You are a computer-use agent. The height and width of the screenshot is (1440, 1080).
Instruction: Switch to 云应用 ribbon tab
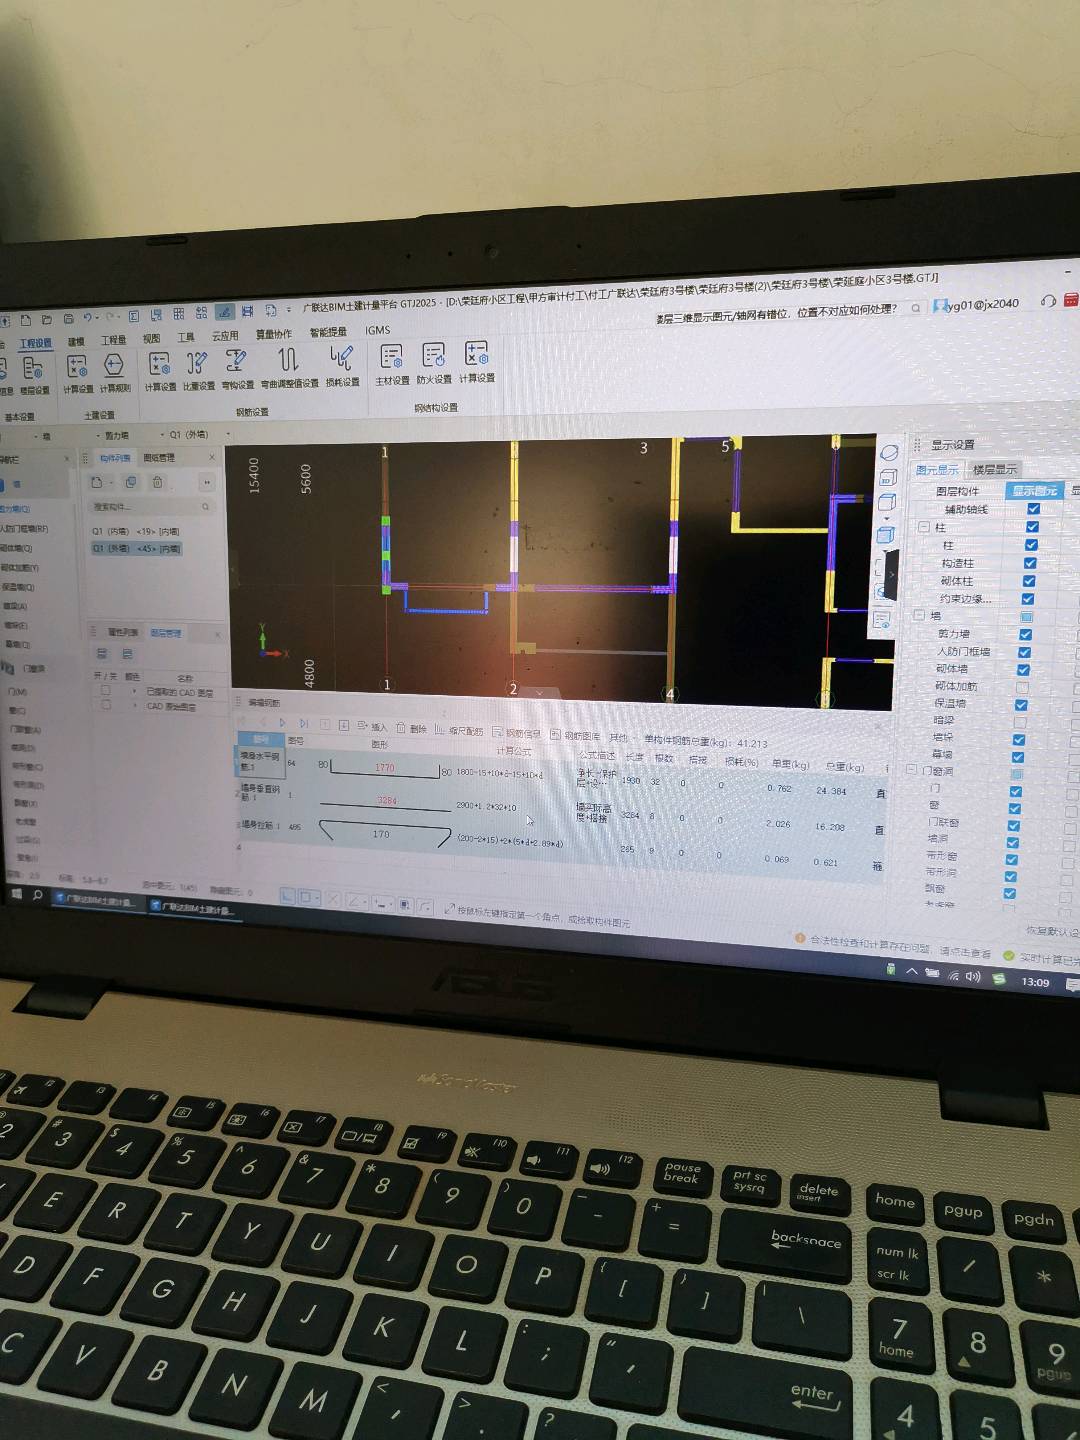click(225, 336)
